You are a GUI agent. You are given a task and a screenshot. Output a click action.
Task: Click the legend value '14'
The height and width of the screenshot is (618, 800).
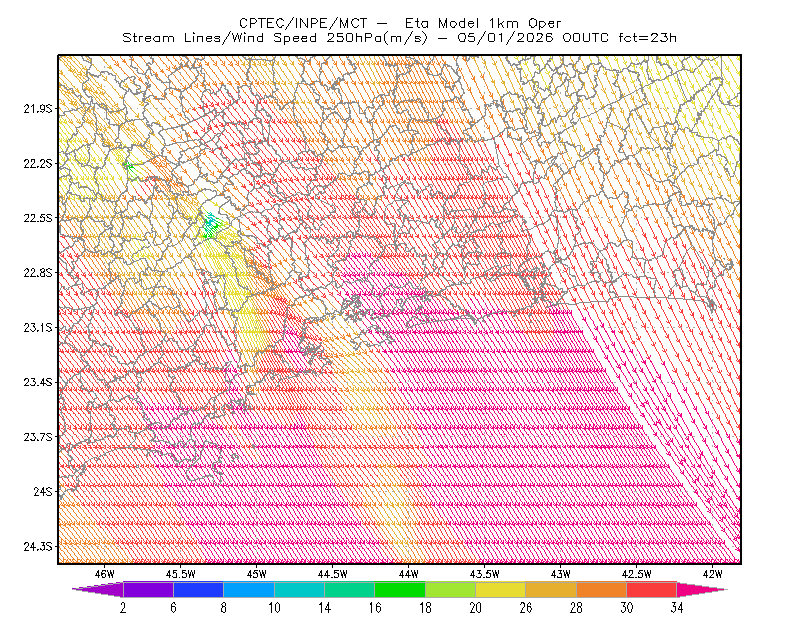point(324,608)
